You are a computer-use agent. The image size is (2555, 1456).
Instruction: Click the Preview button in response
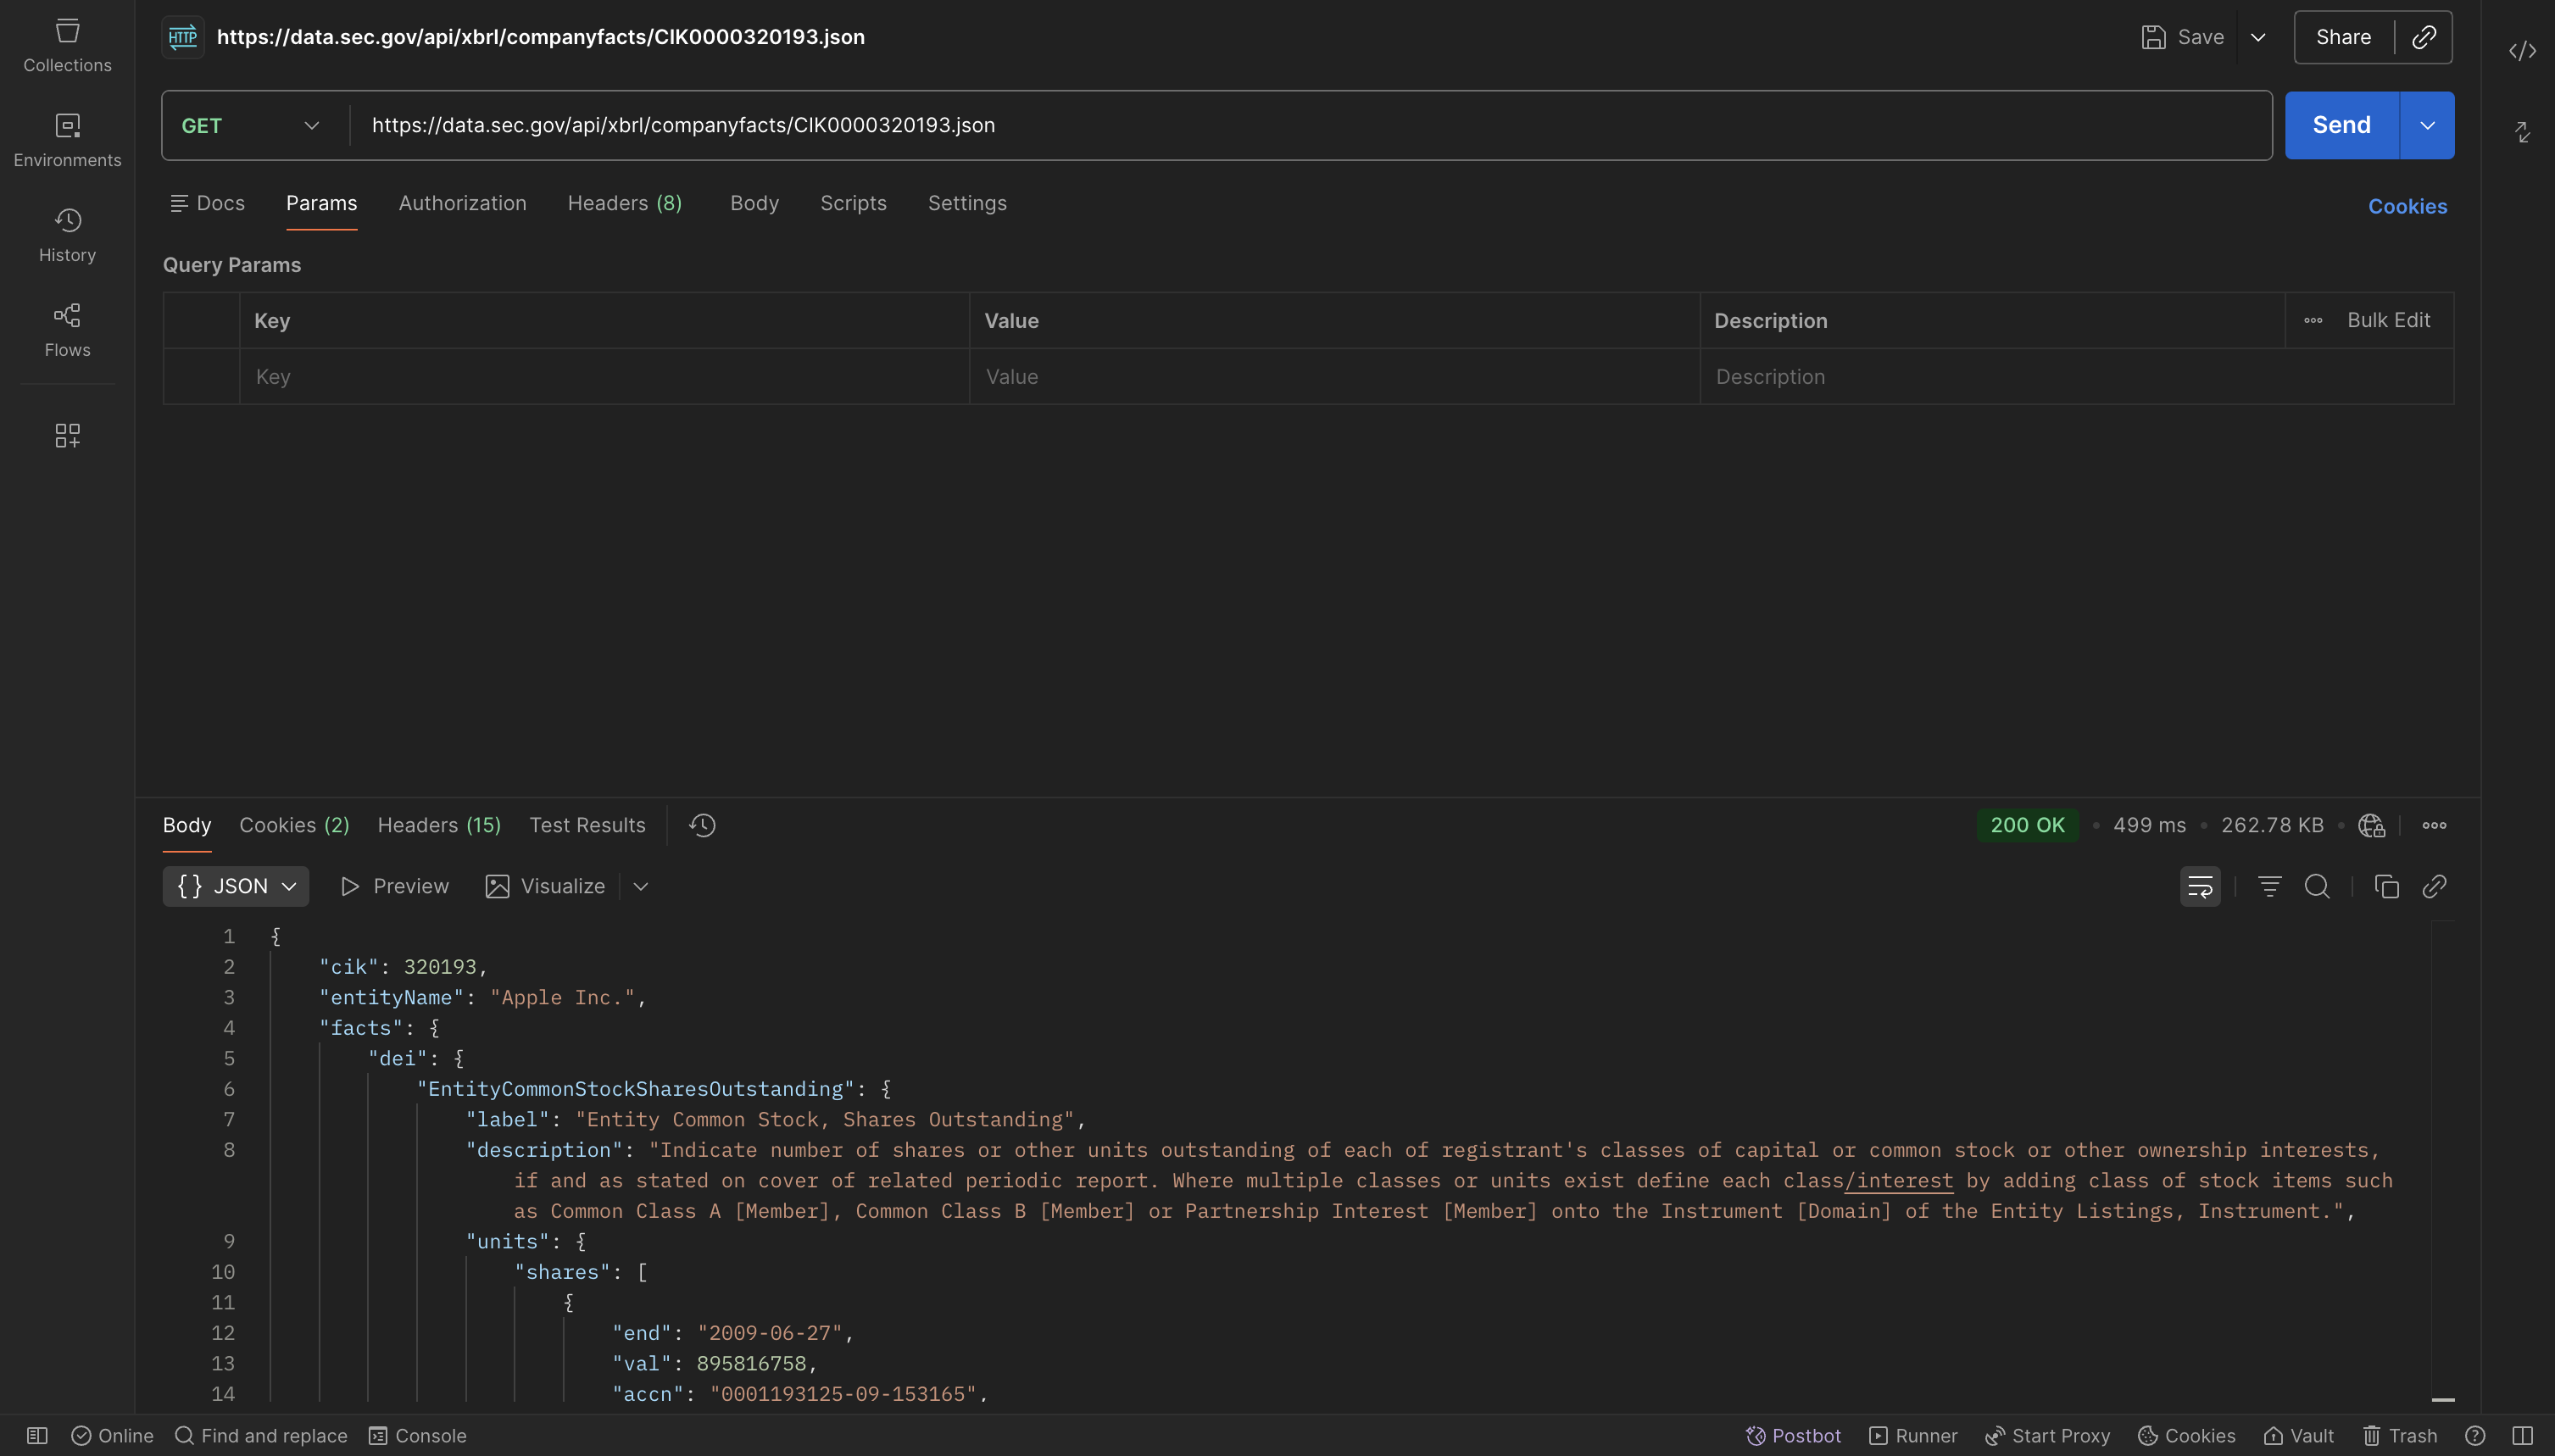(x=394, y=886)
